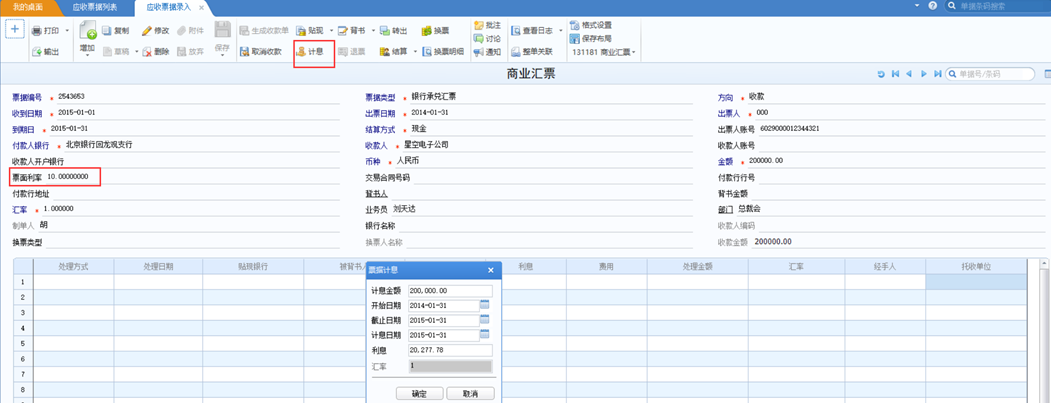Click the 换票 exchange bill button
Image resolution: width=1051 pixels, height=403 pixels.
[436, 31]
